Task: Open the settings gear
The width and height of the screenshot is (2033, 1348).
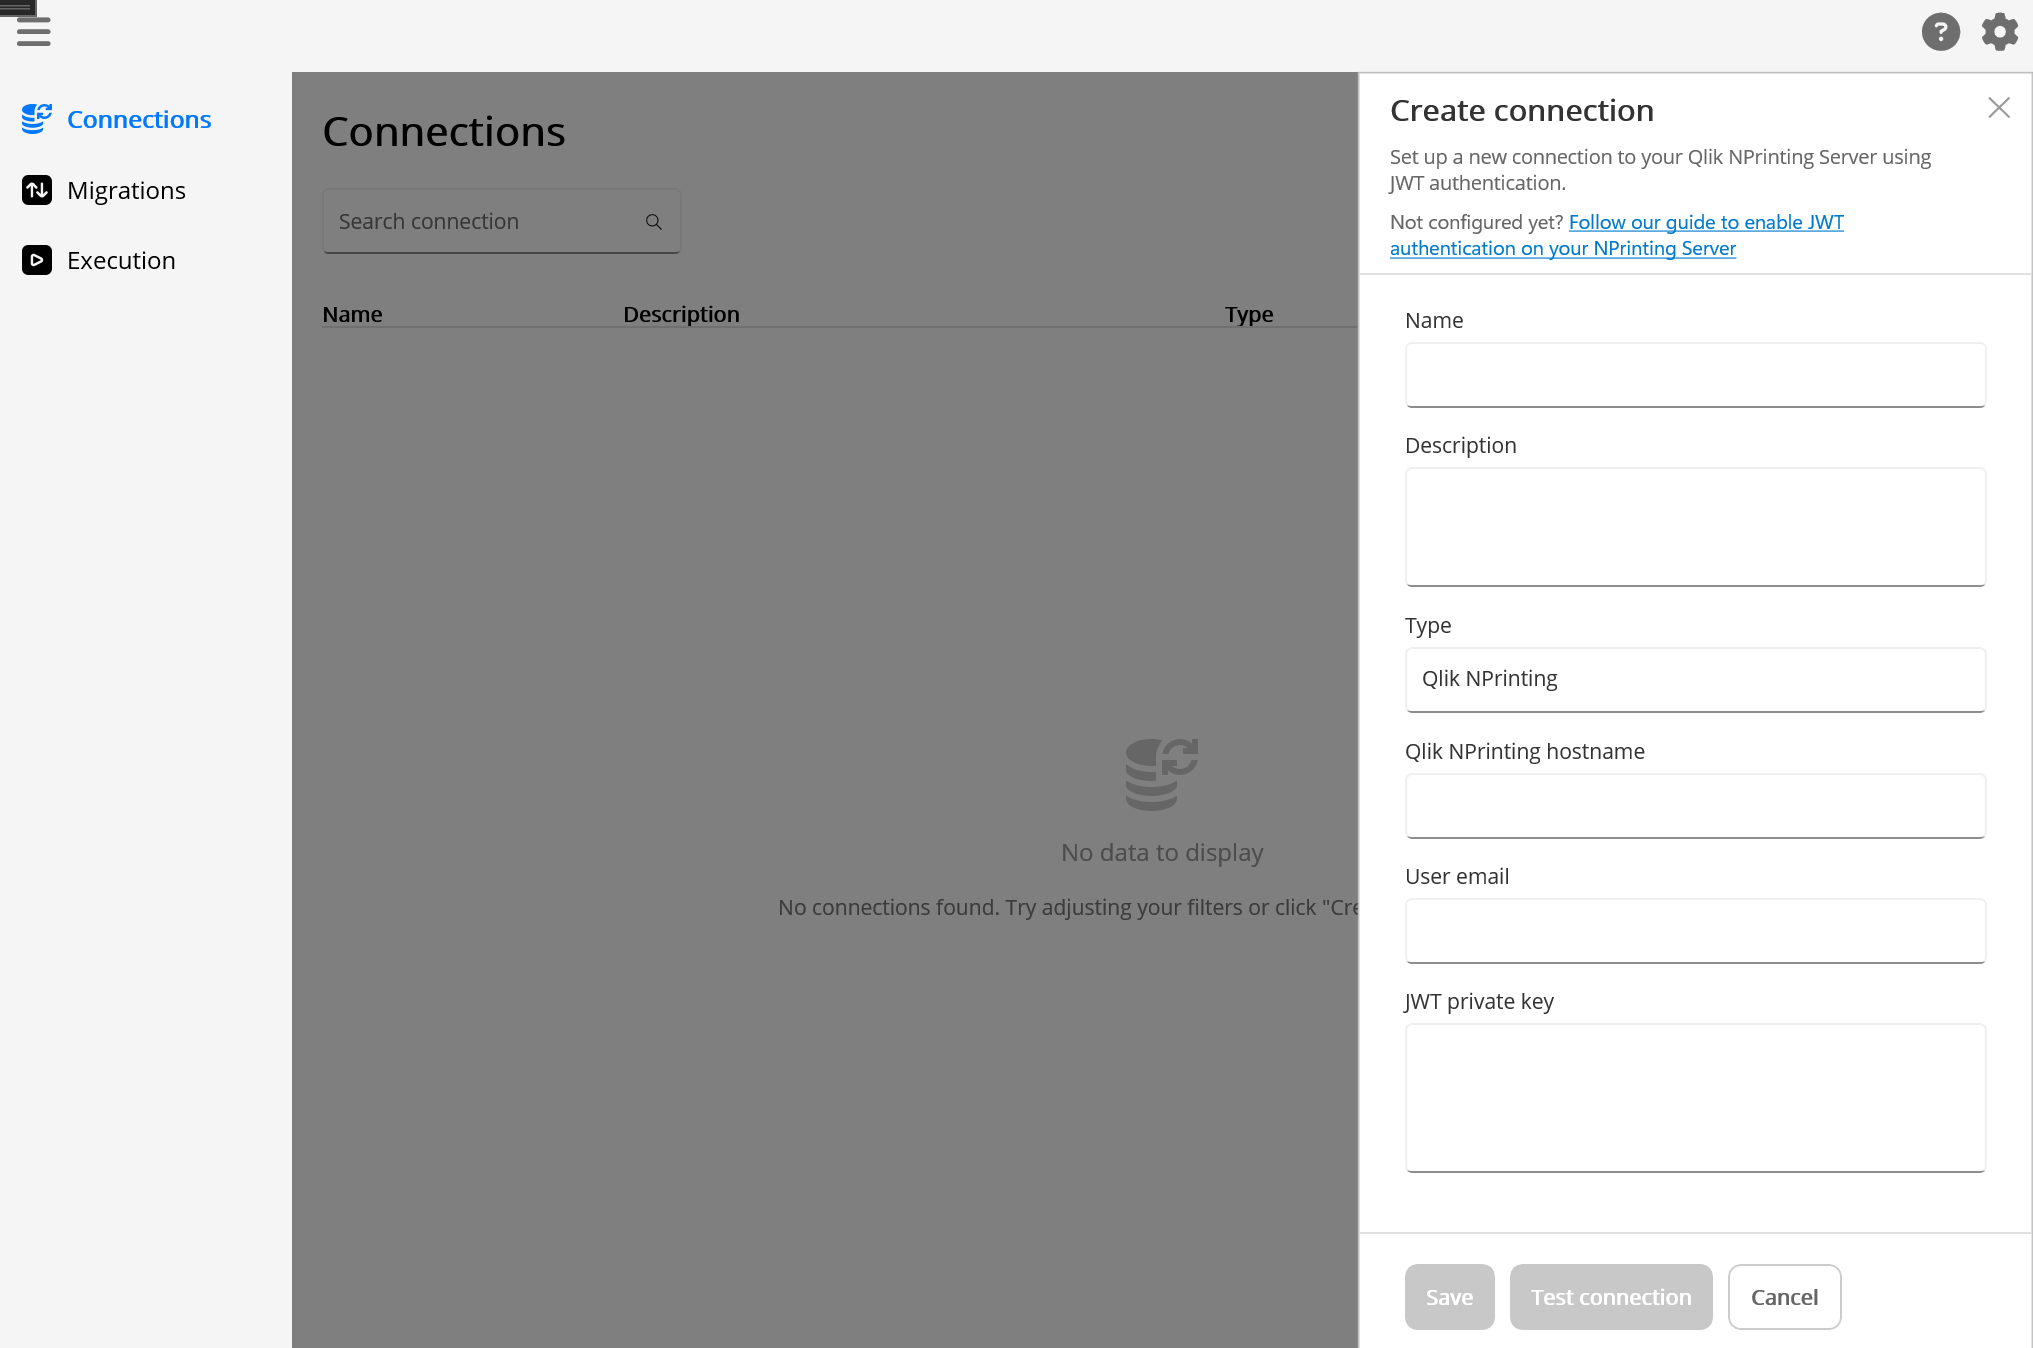Action: [x=1999, y=31]
